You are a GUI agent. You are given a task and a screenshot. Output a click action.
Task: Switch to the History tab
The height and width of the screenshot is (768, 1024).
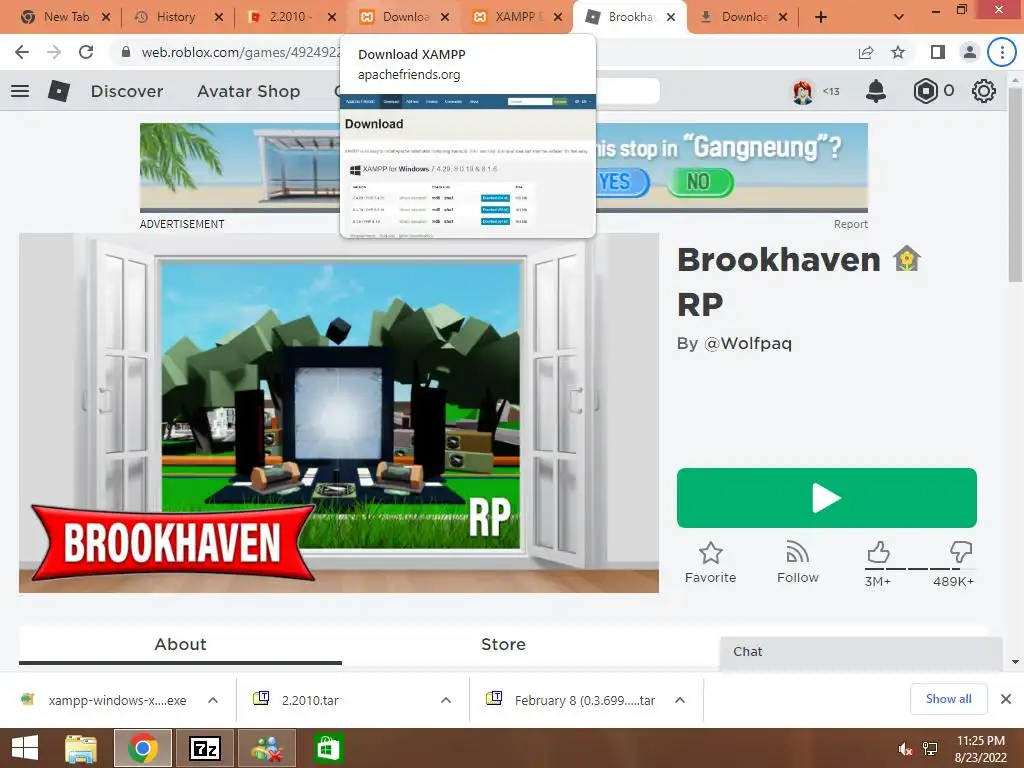click(x=177, y=17)
